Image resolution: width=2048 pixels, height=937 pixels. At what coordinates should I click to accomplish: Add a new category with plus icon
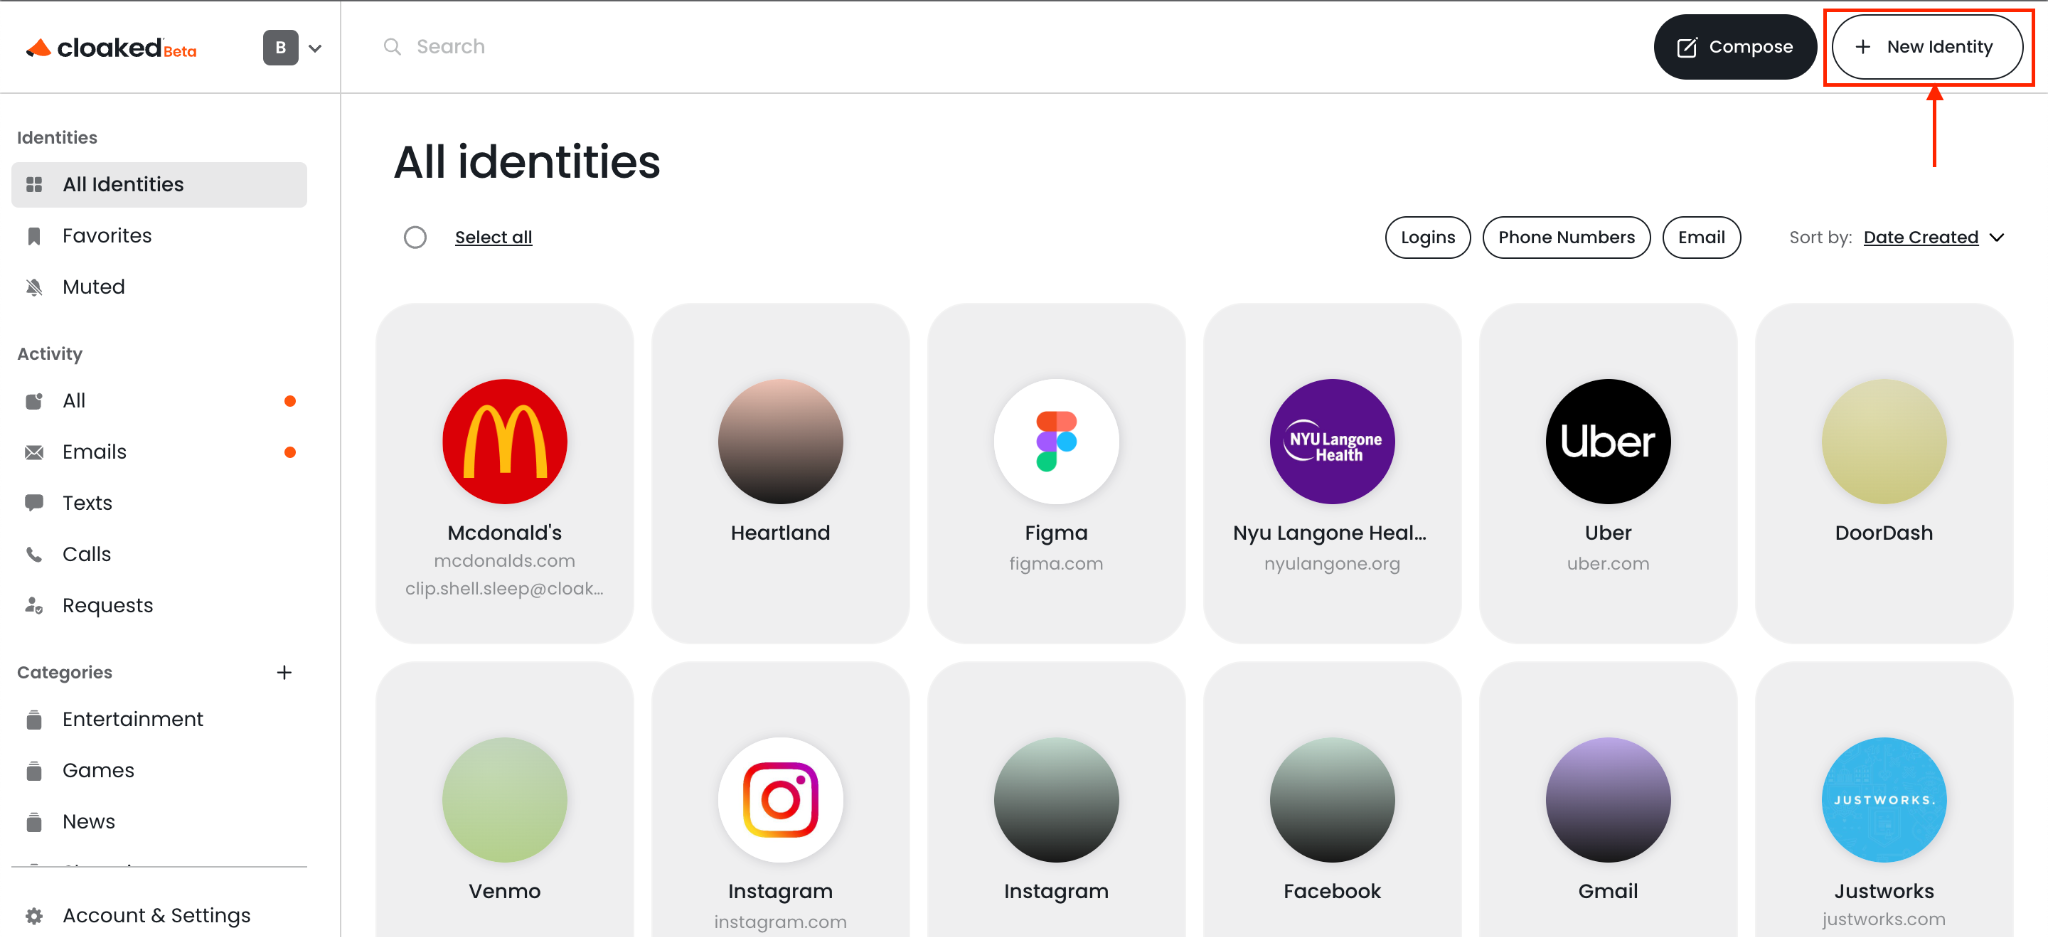point(284,673)
